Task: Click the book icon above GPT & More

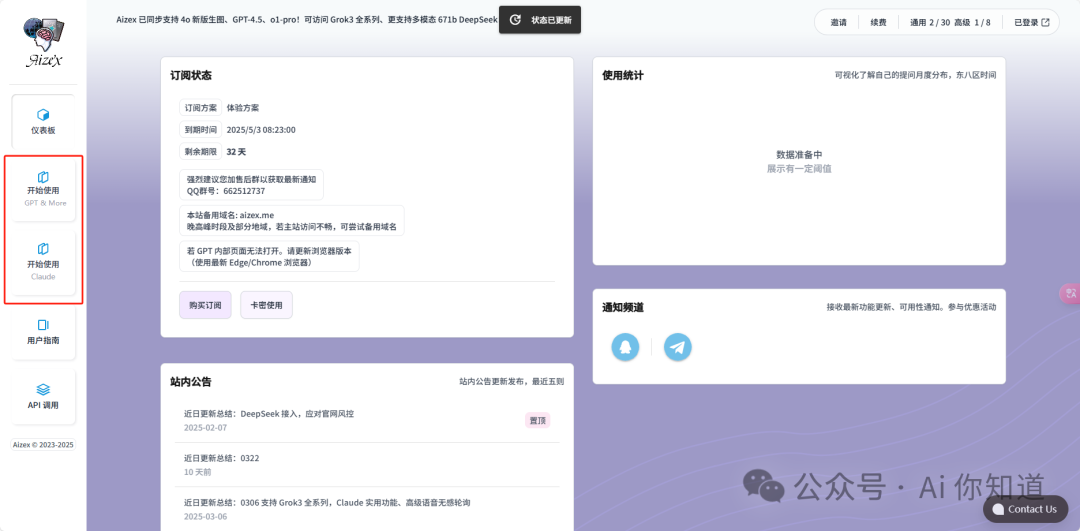Action: tap(43, 177)
